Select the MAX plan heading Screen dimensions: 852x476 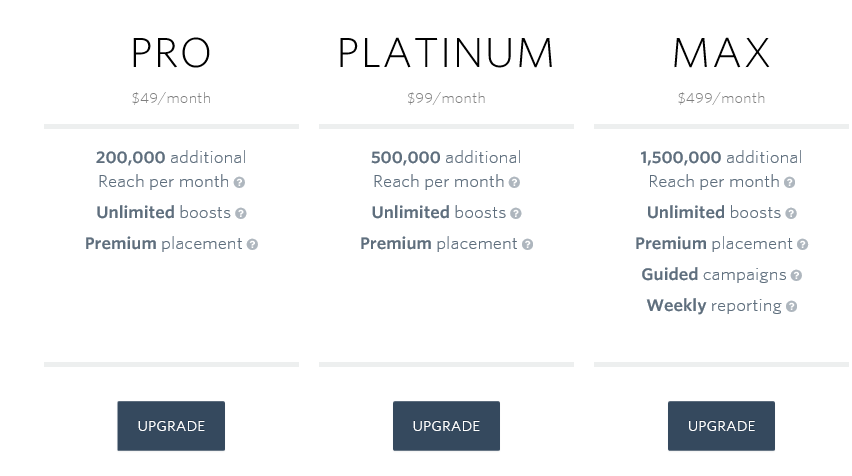[x=721, y=53]
